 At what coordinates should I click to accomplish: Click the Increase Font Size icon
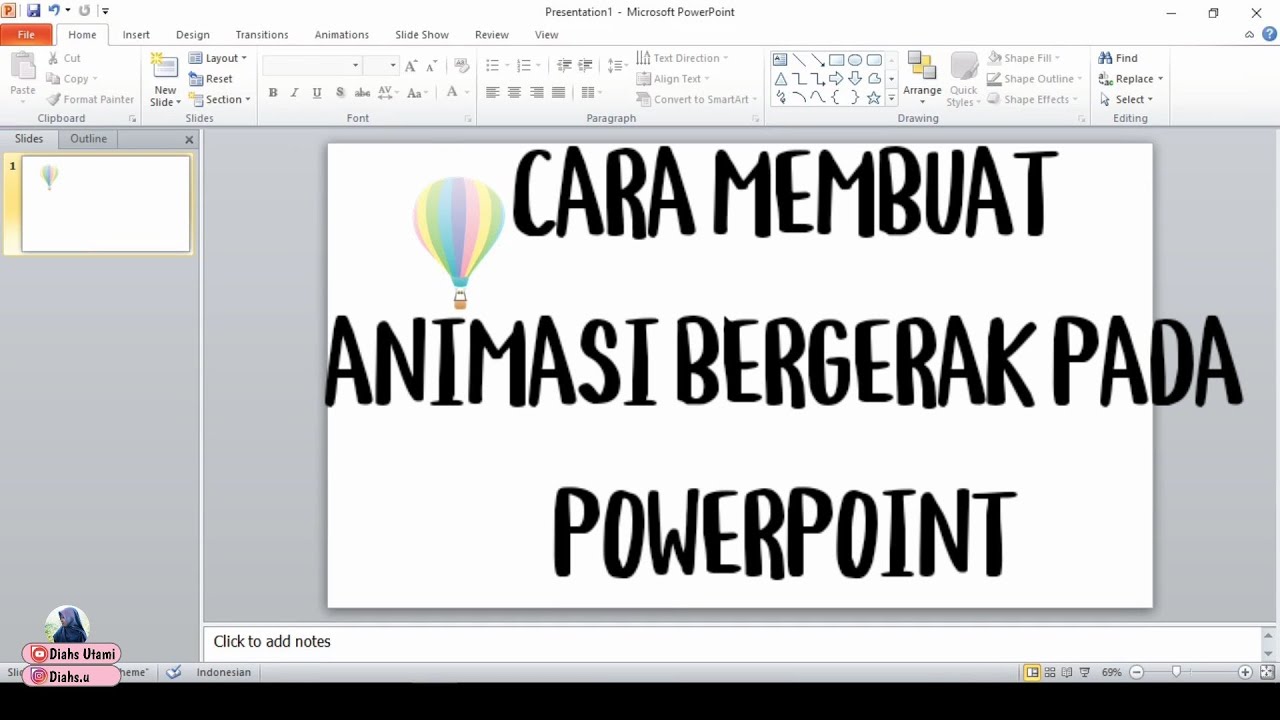click(411, 66)
